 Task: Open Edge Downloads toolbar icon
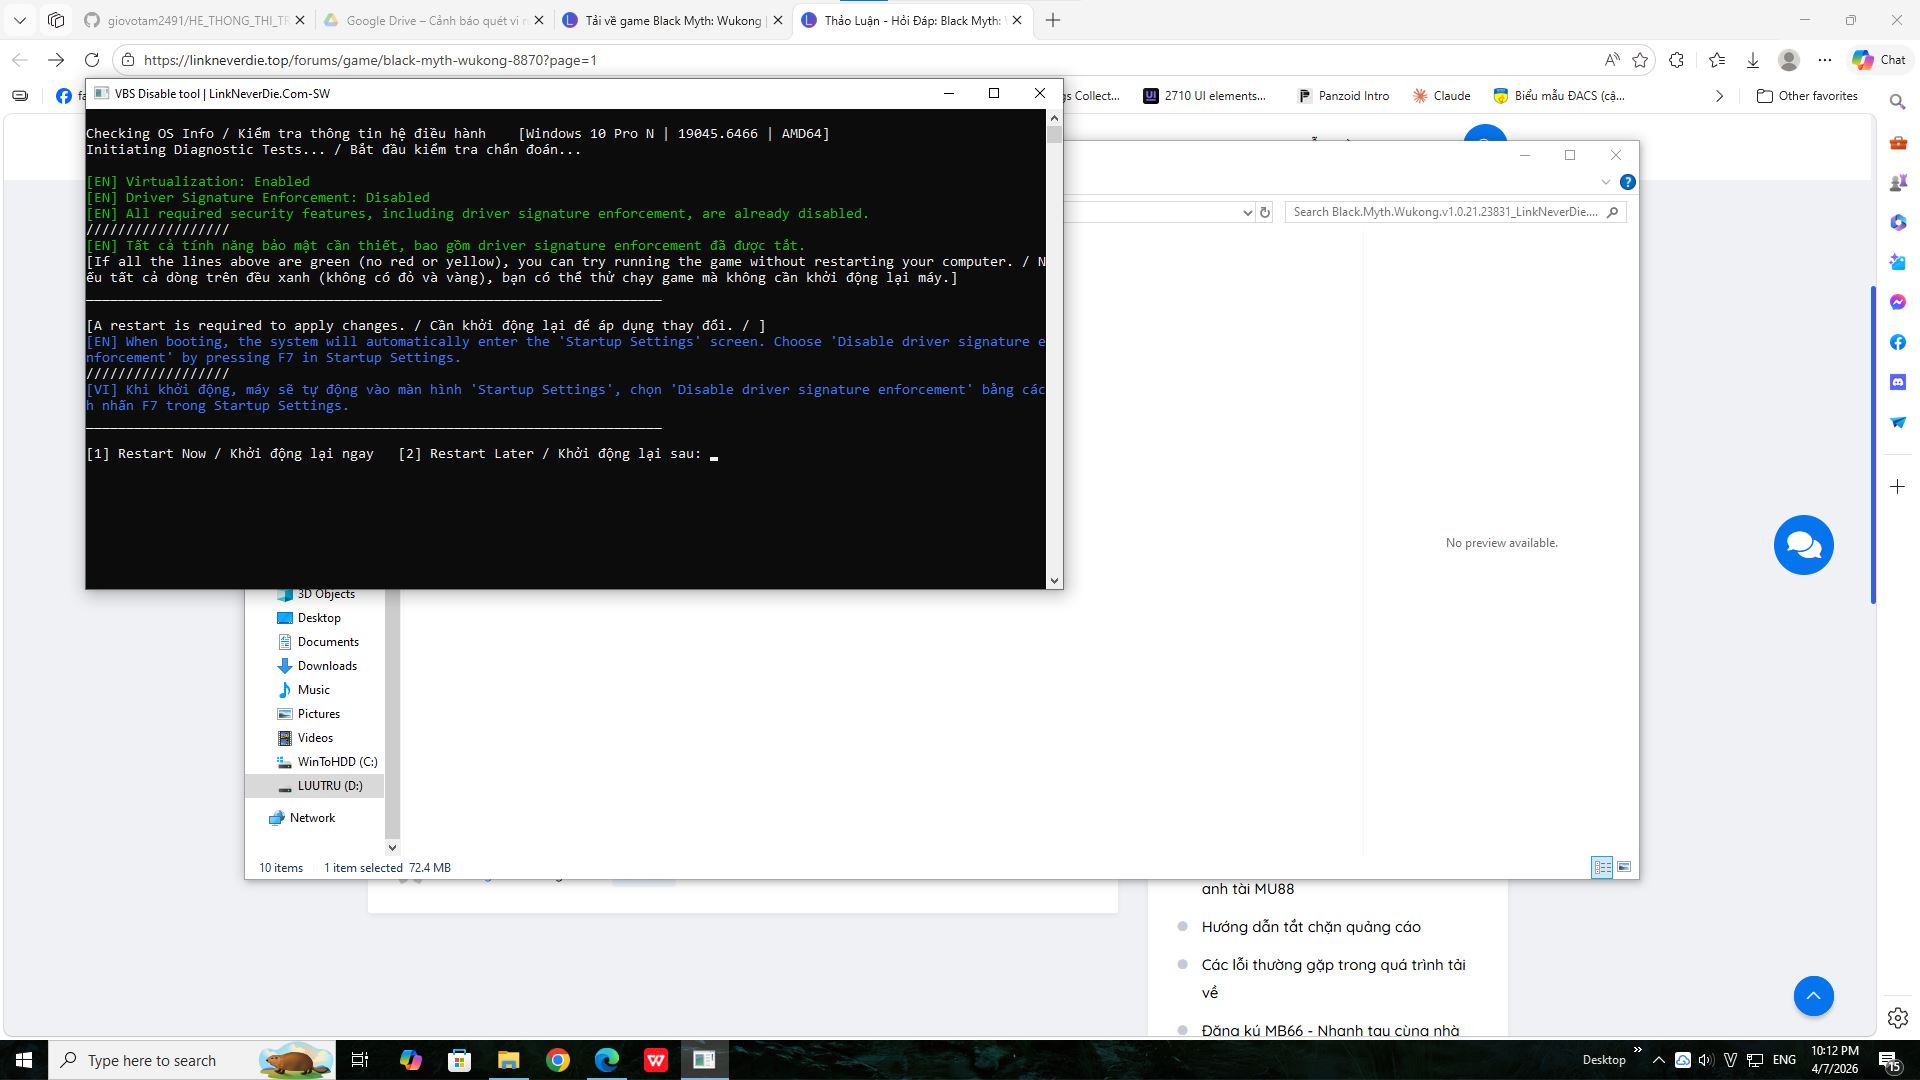pyautogui.click(x=1753, y=60)
